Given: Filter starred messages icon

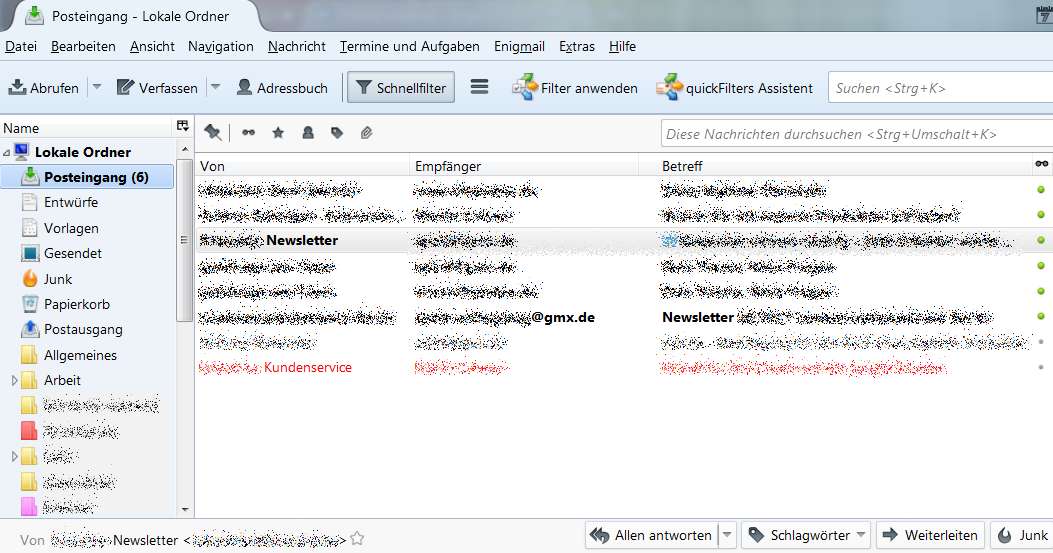Looking at the screenshot, I should click(x=278, y=132).
